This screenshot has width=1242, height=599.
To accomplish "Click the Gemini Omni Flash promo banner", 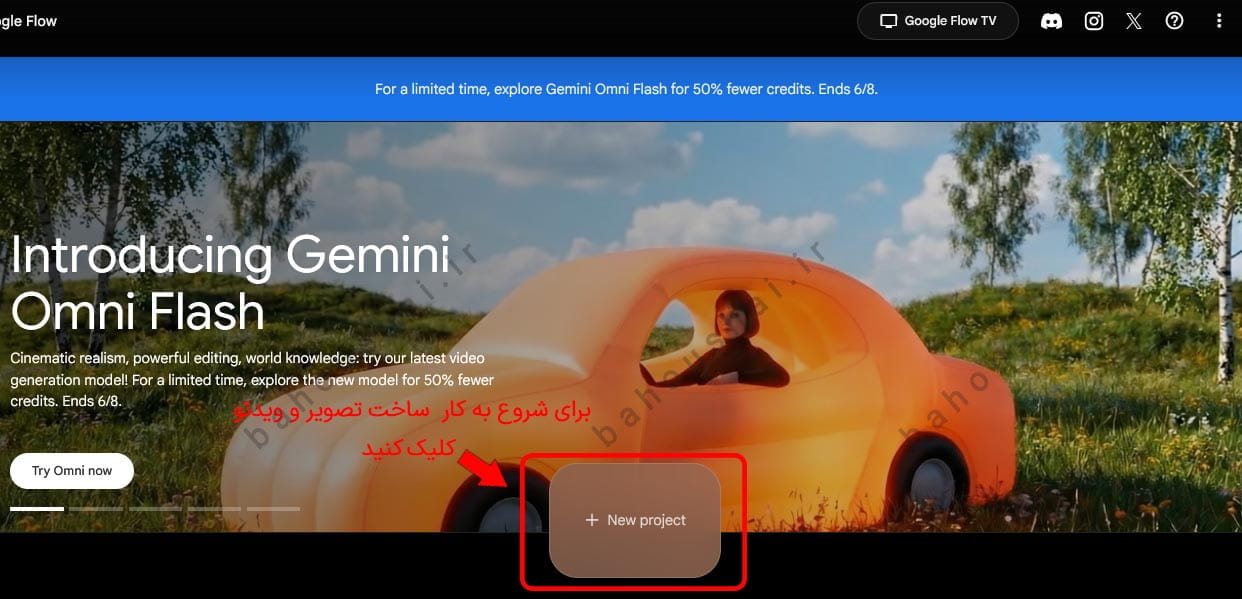I will (x=621, y=89).
